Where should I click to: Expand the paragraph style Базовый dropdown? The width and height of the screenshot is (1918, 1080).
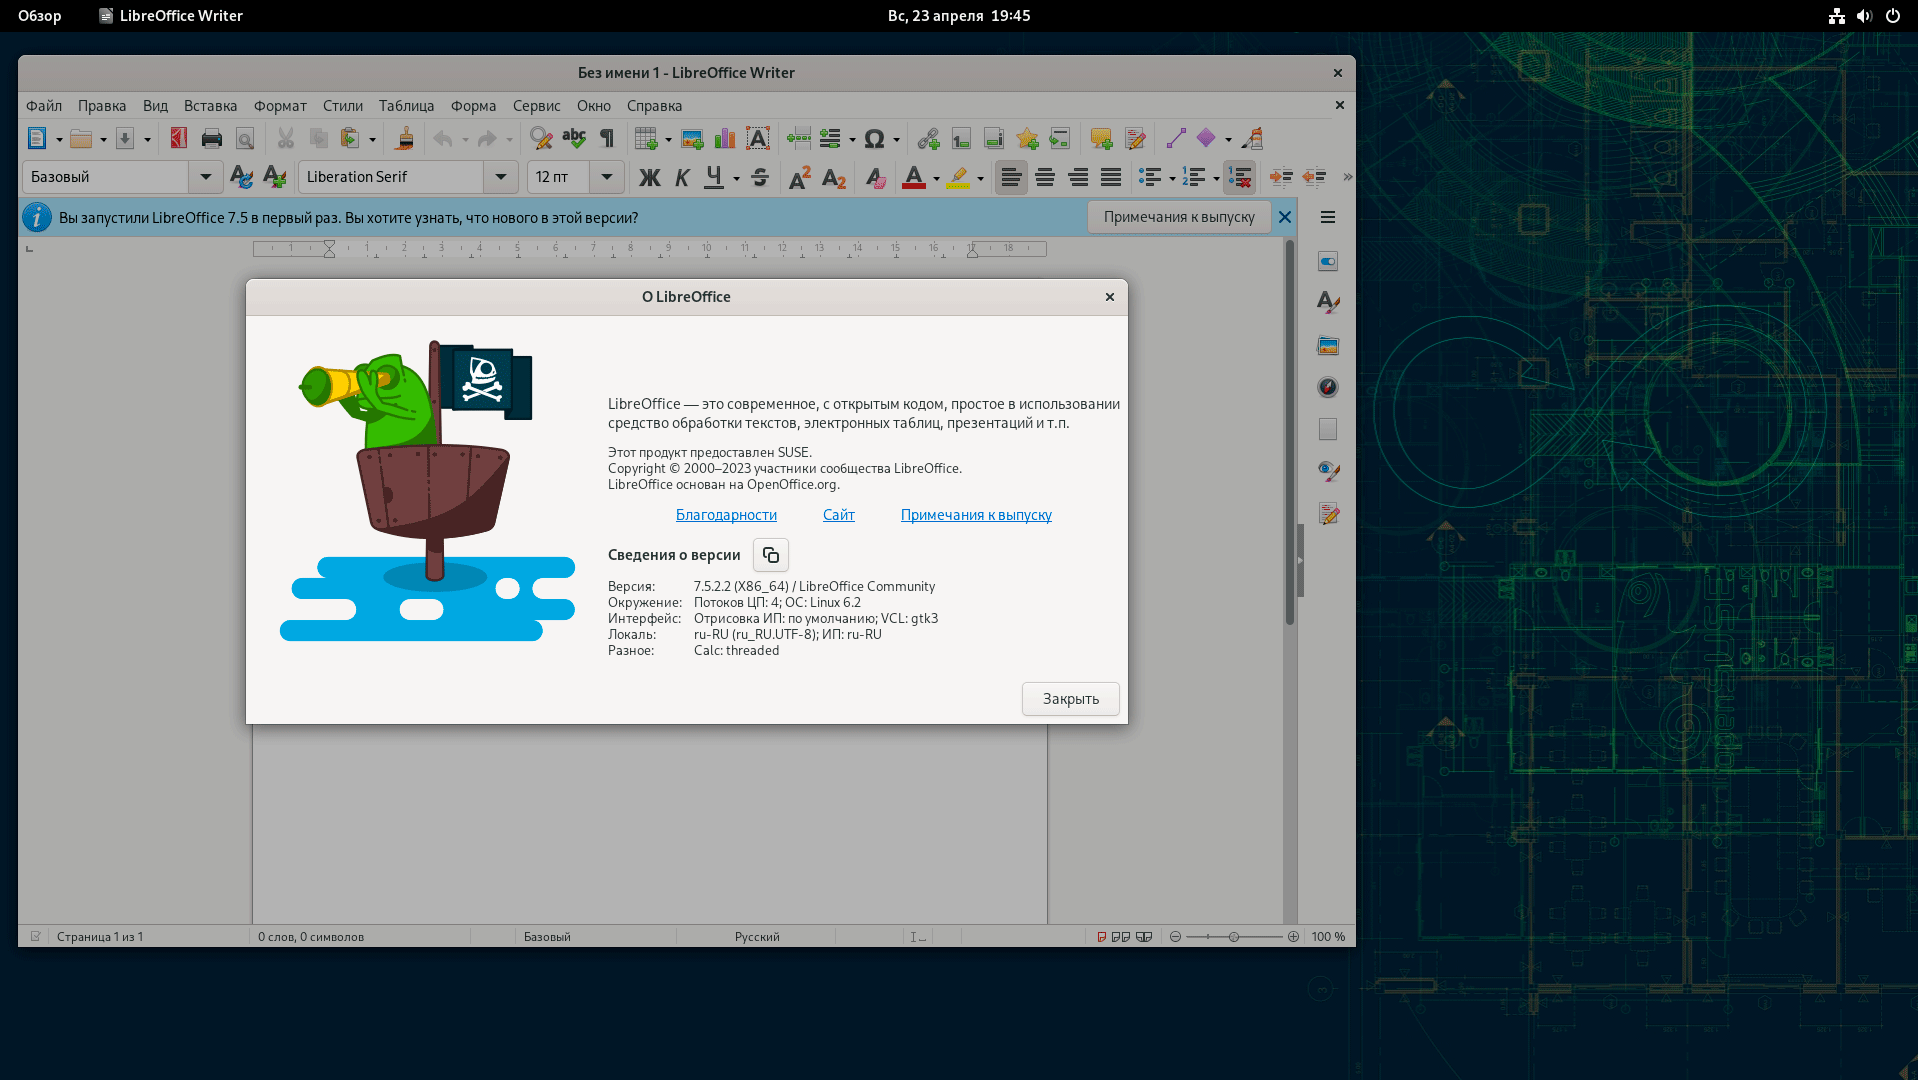[x=205, y=177]
